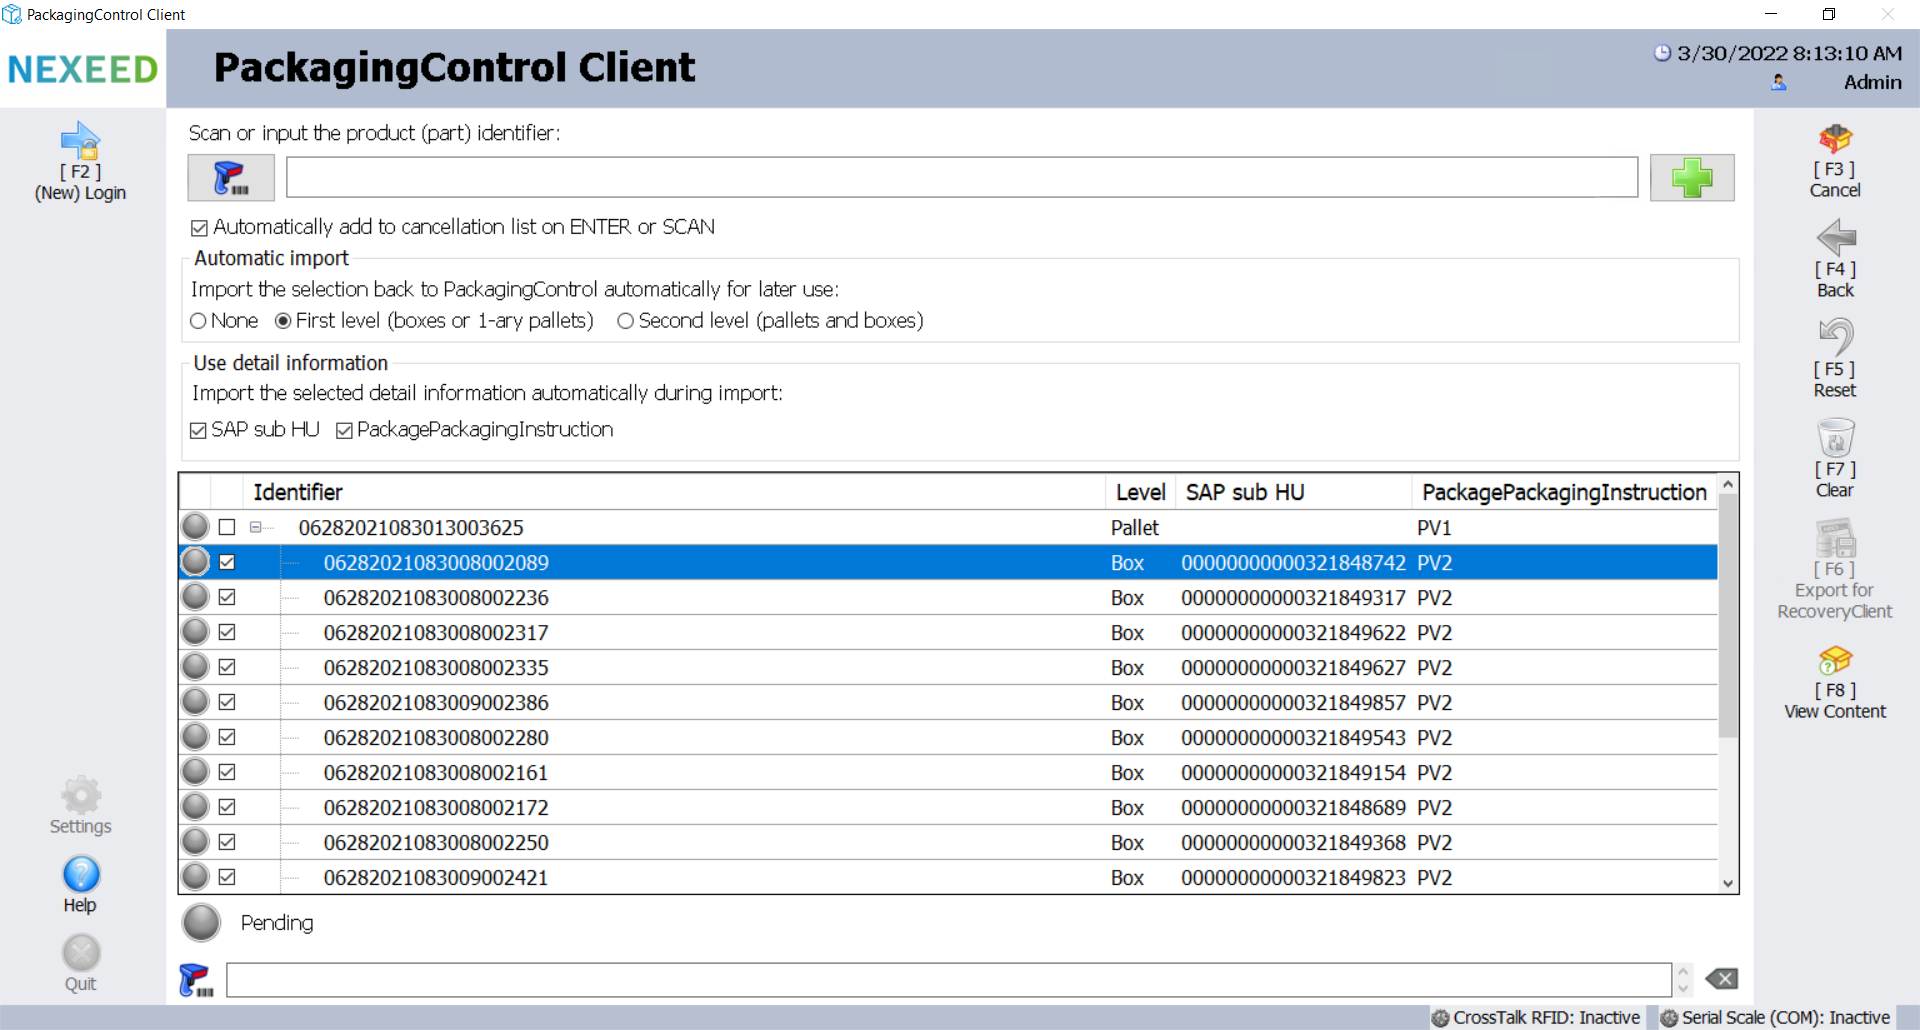Click the green plus add button
The width and height of the screenshot is (1920, 1030).
tap(1691, 178)
